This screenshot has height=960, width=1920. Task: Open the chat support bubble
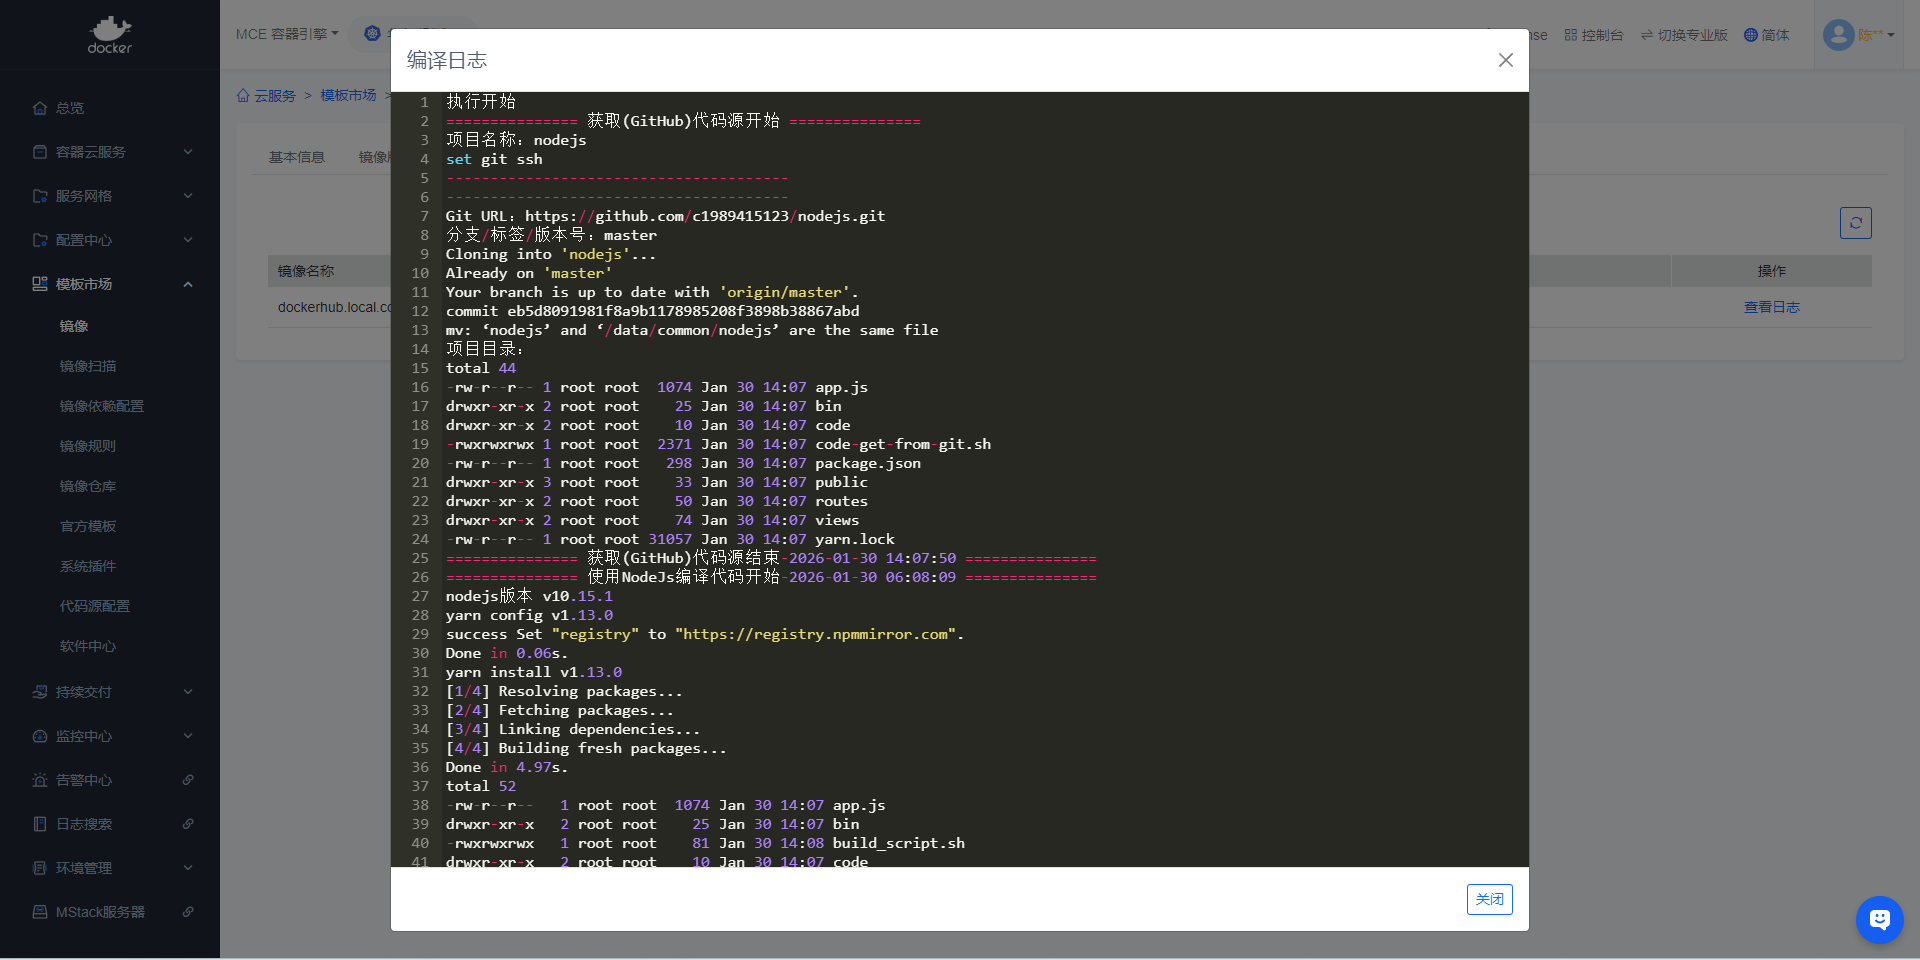coord(1879,919)
